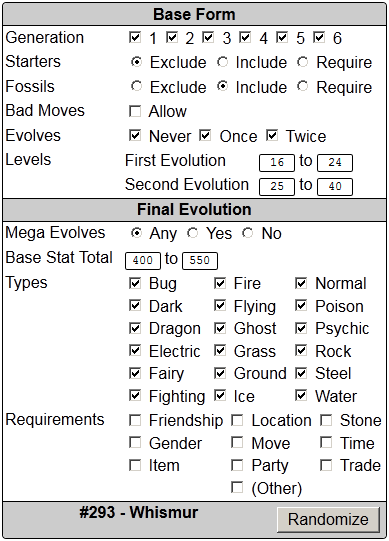This screenshot has width=389, height=541.
Task: Enable the Bad Moves Allow checkbox
Action: point(135,111)
